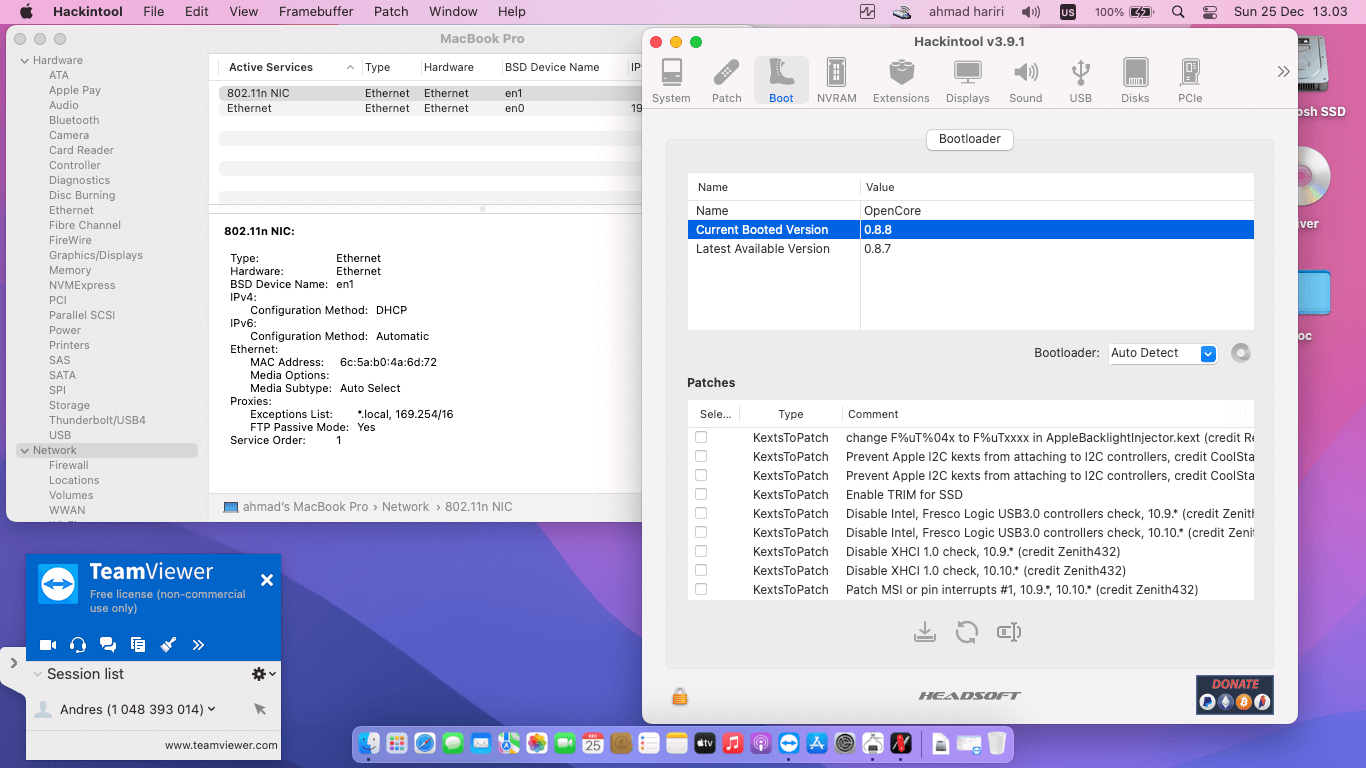Open the PCIe toolbar icon
This screenshot has height=768, width=1366.
pyautogui.click(x=1189, y=81)
